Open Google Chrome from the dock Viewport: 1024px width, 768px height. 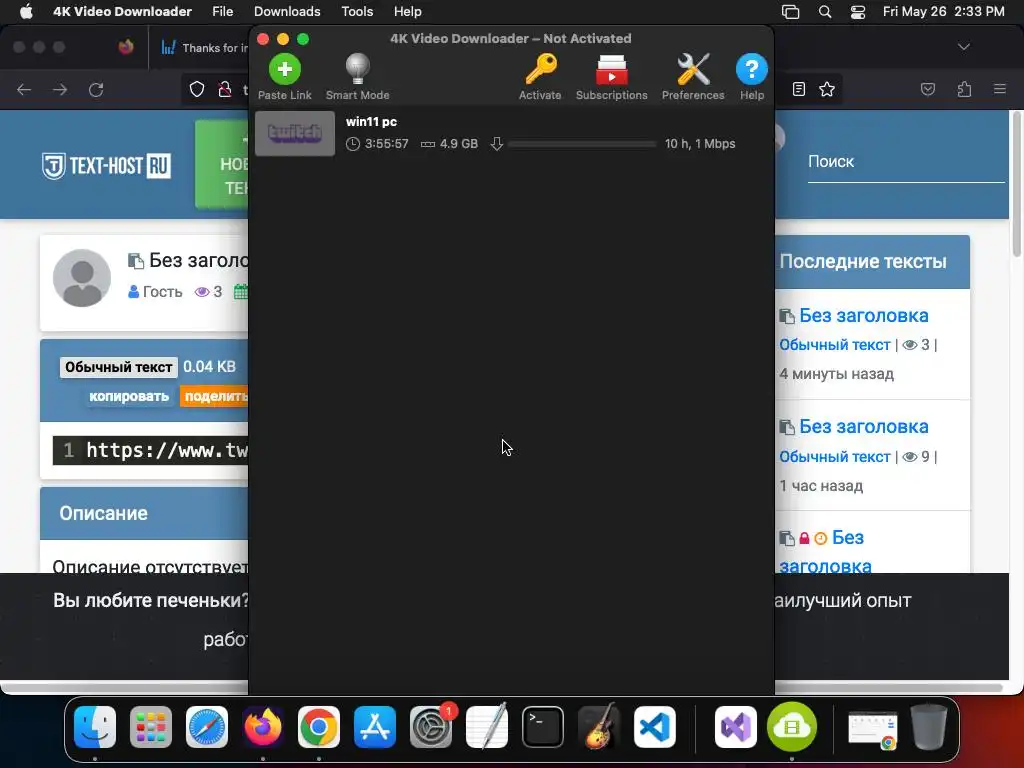coord(319,727)
